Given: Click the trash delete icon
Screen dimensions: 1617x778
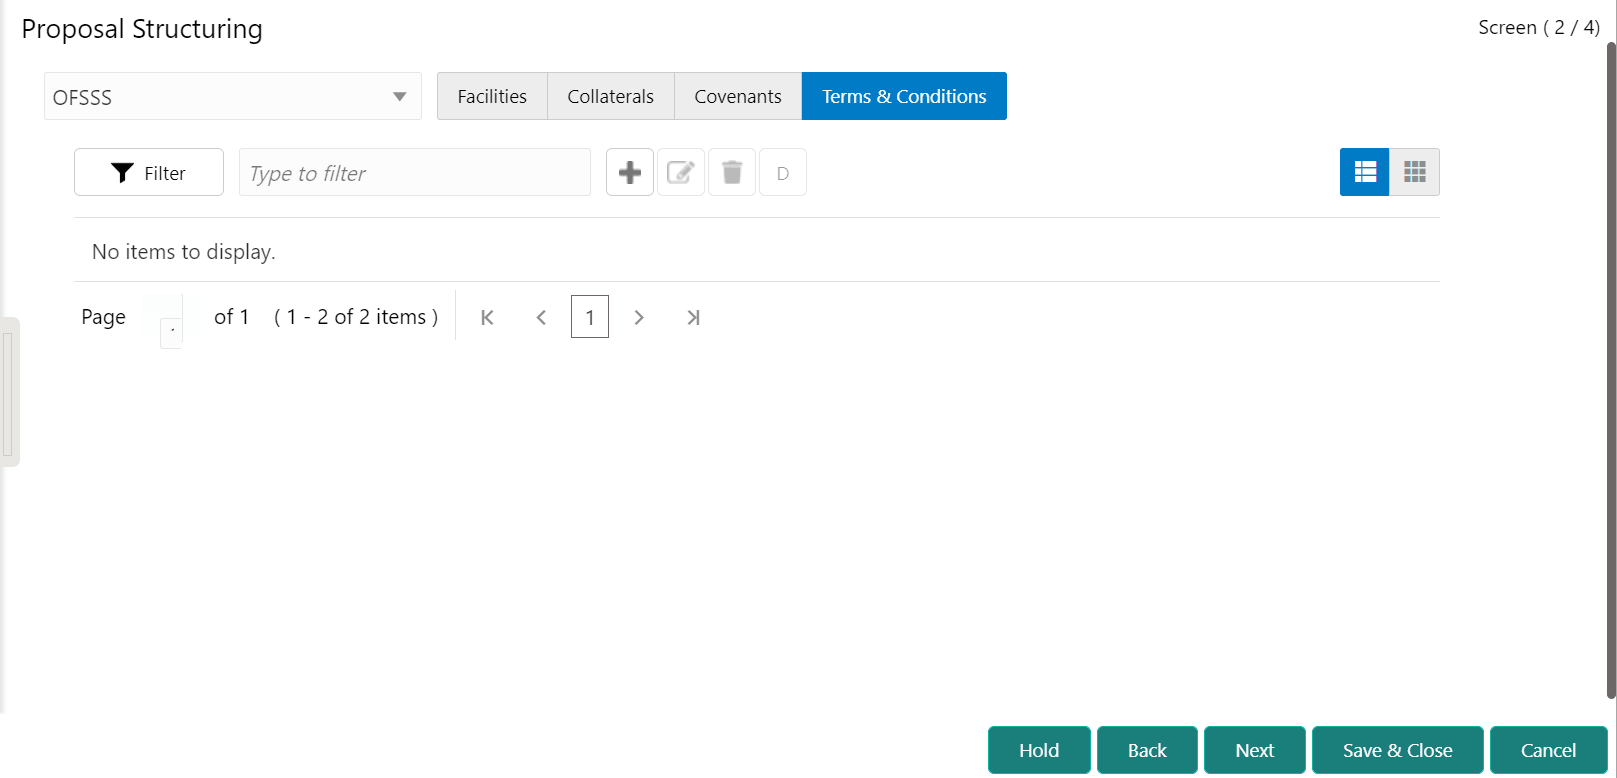Looking at the screenshot, I should point(732,172).
